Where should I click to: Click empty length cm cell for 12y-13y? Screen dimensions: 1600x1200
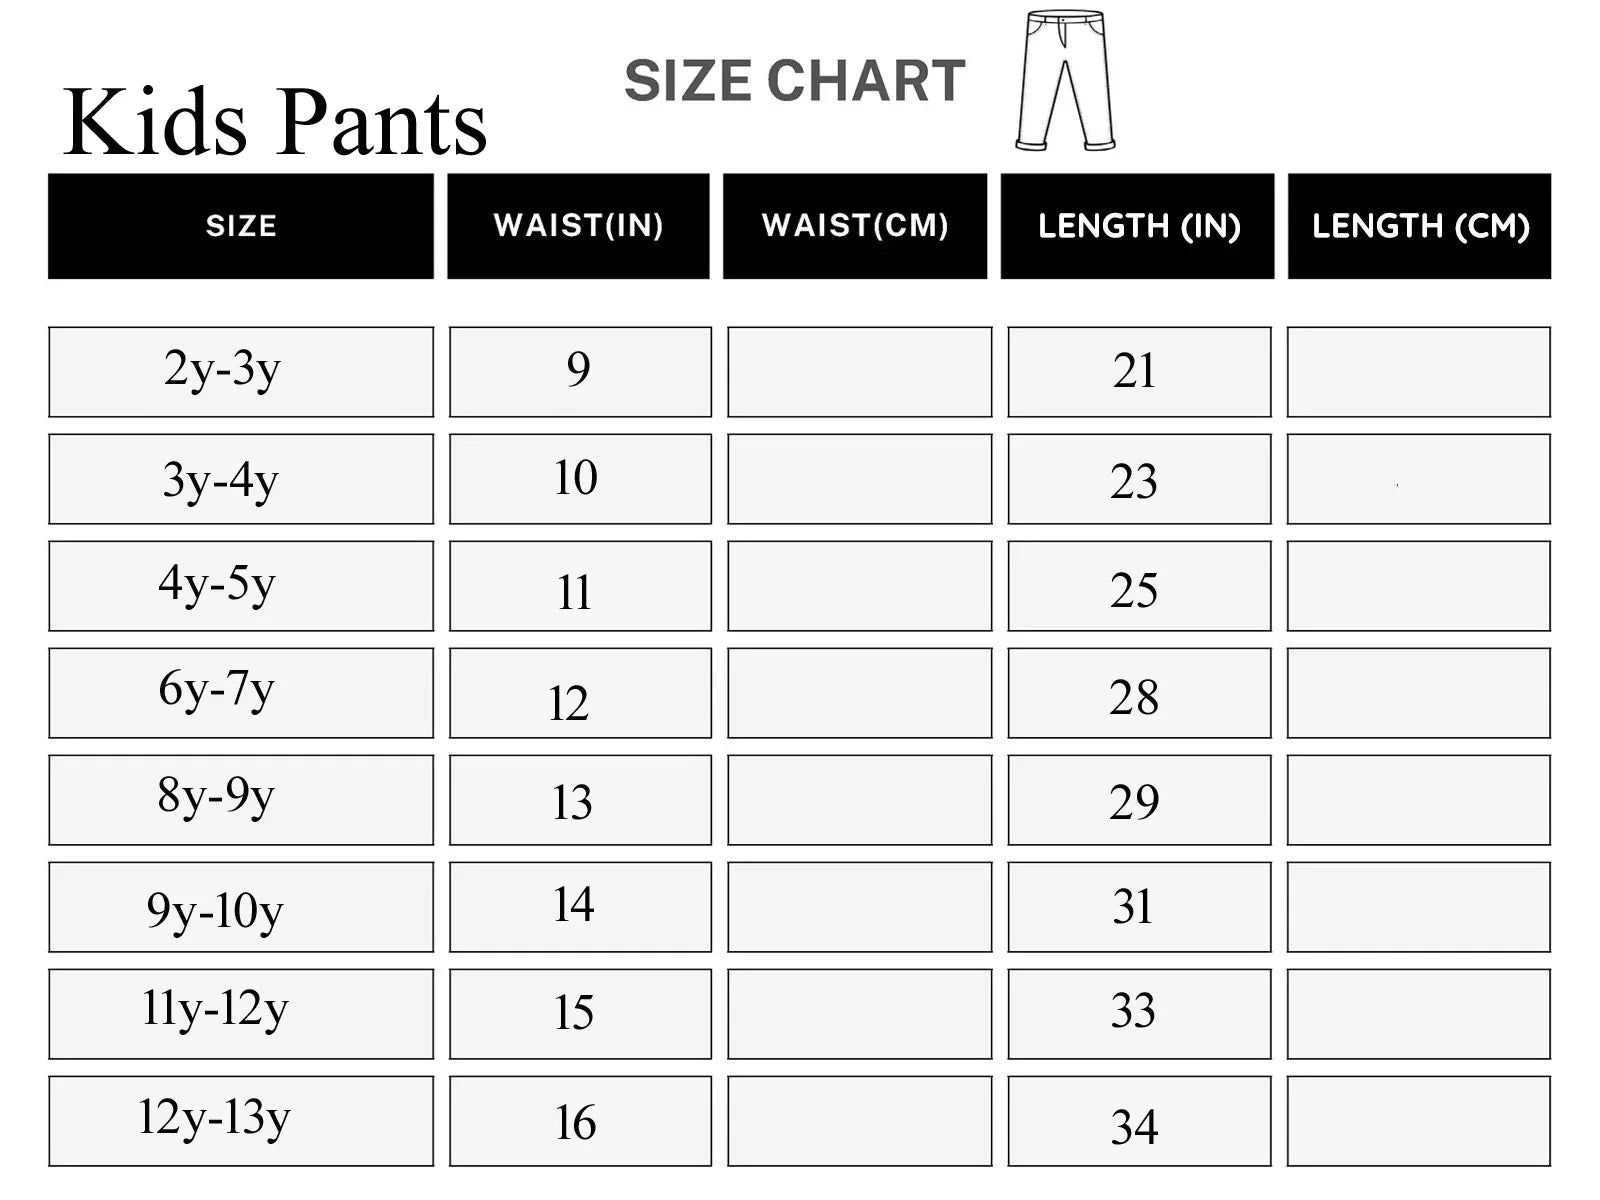tap(1418, 1121)
